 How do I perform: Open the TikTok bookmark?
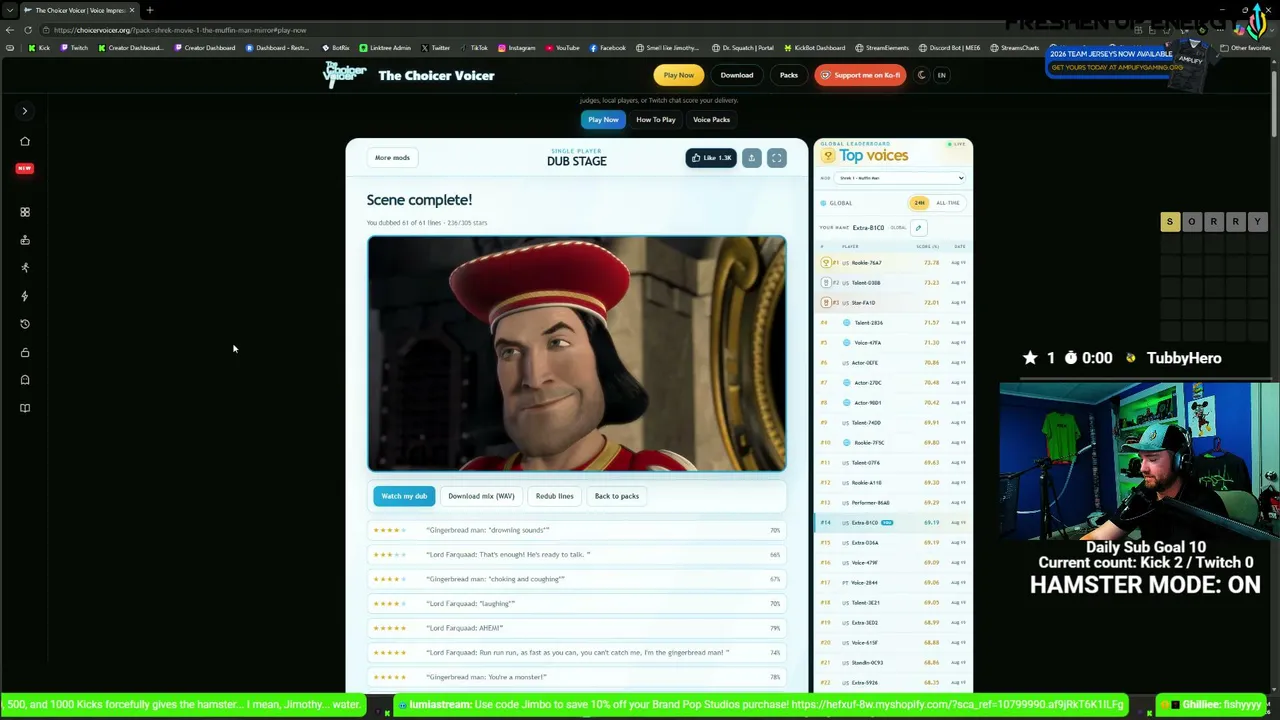473,48
